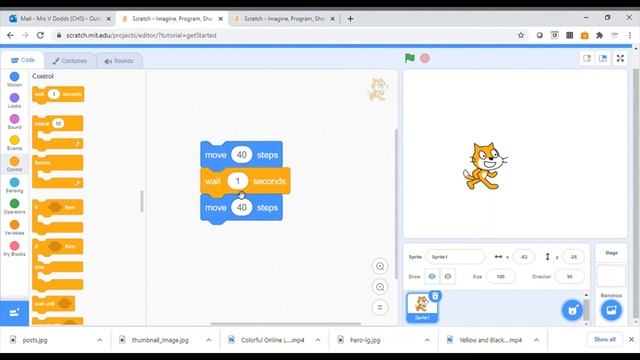Screen dimensions: 640x360
Task: Click the sprite pane vertical scrollbar
Action: (x=586, y=309)
